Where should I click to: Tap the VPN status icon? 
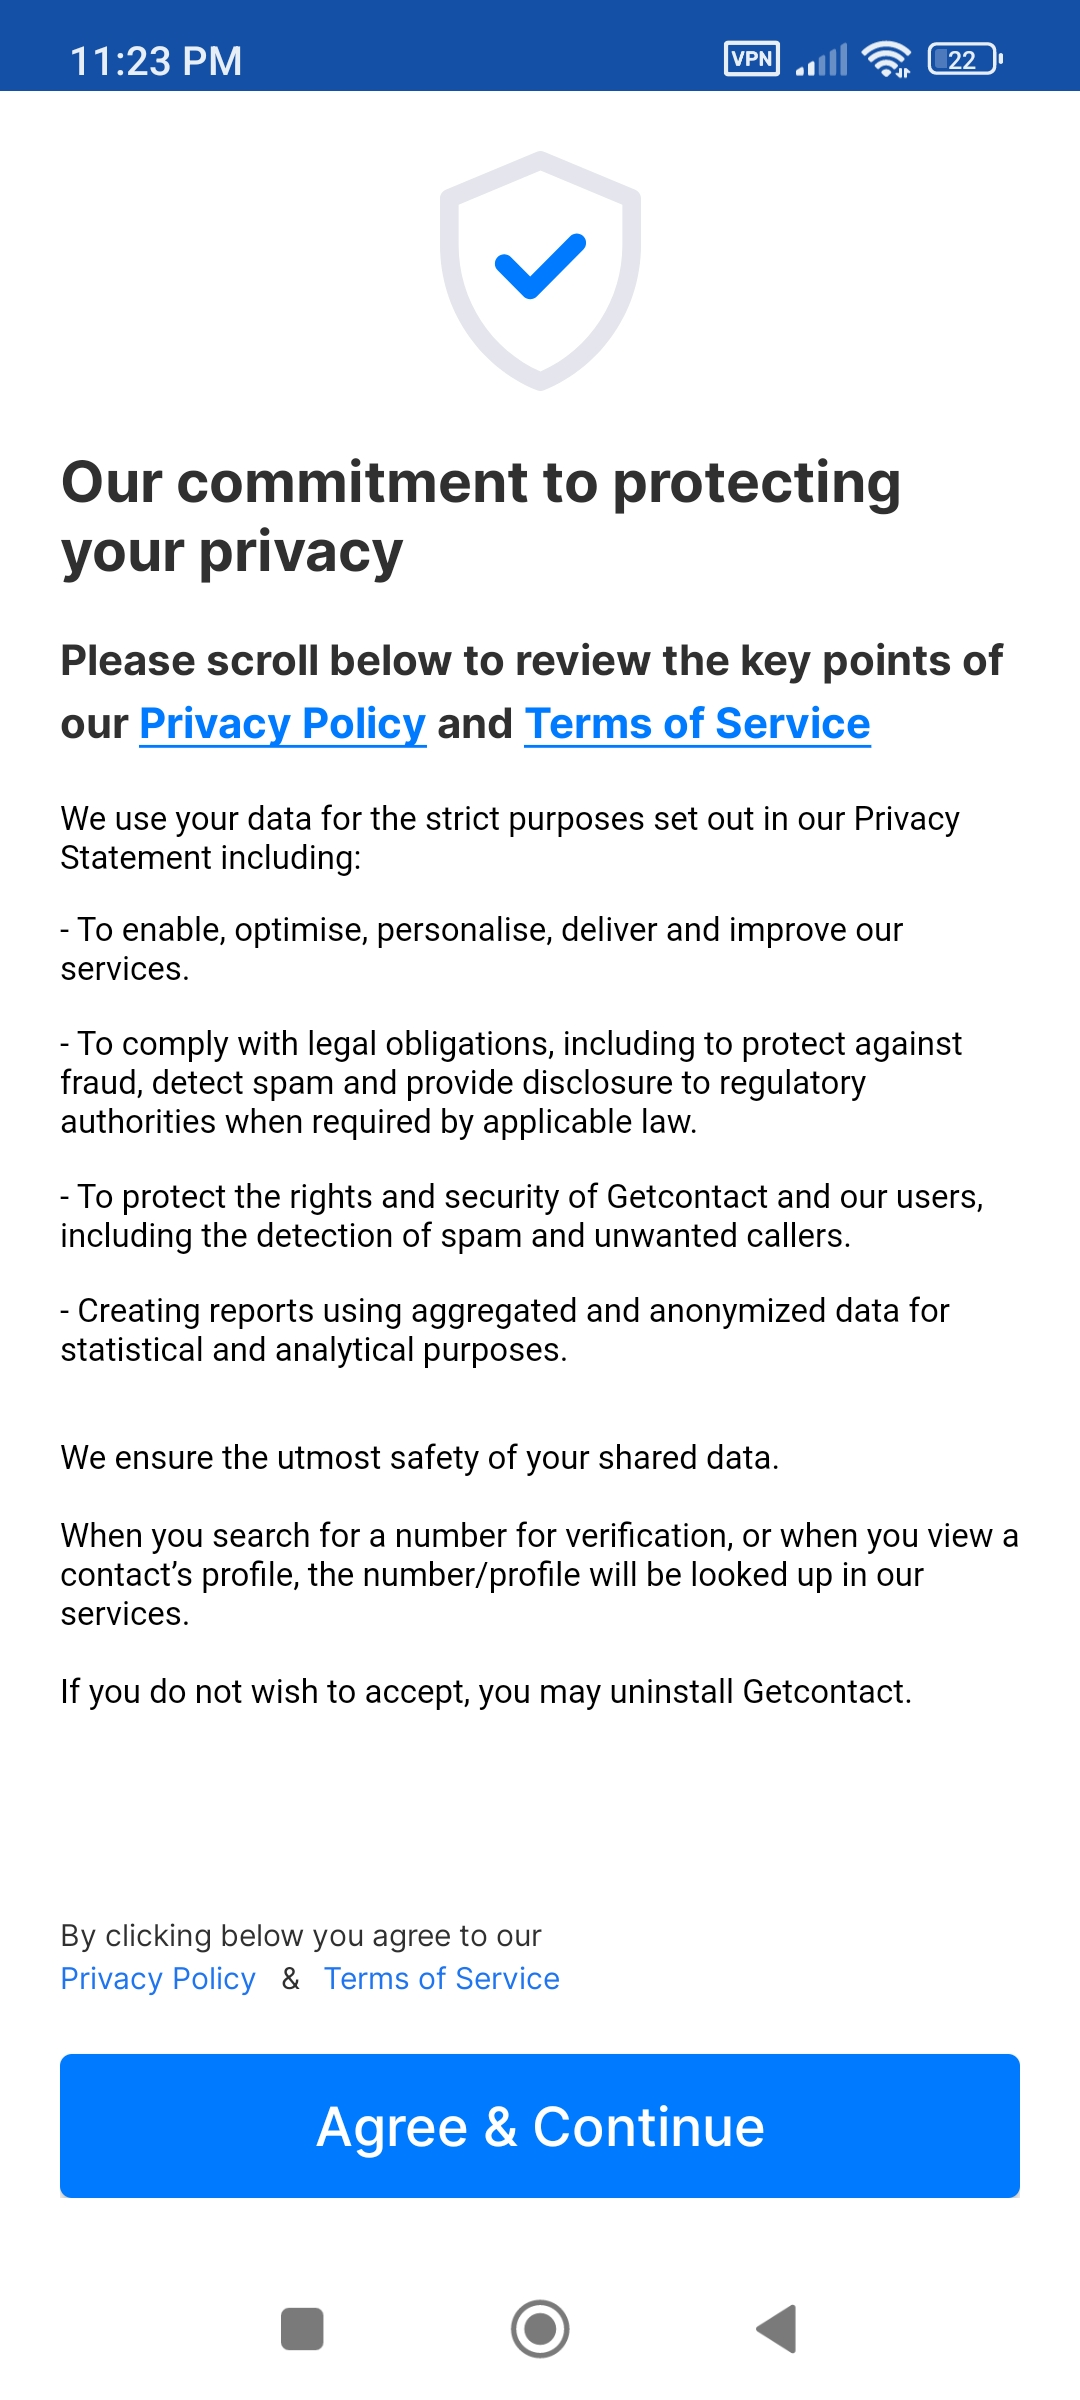pos(752,59)
